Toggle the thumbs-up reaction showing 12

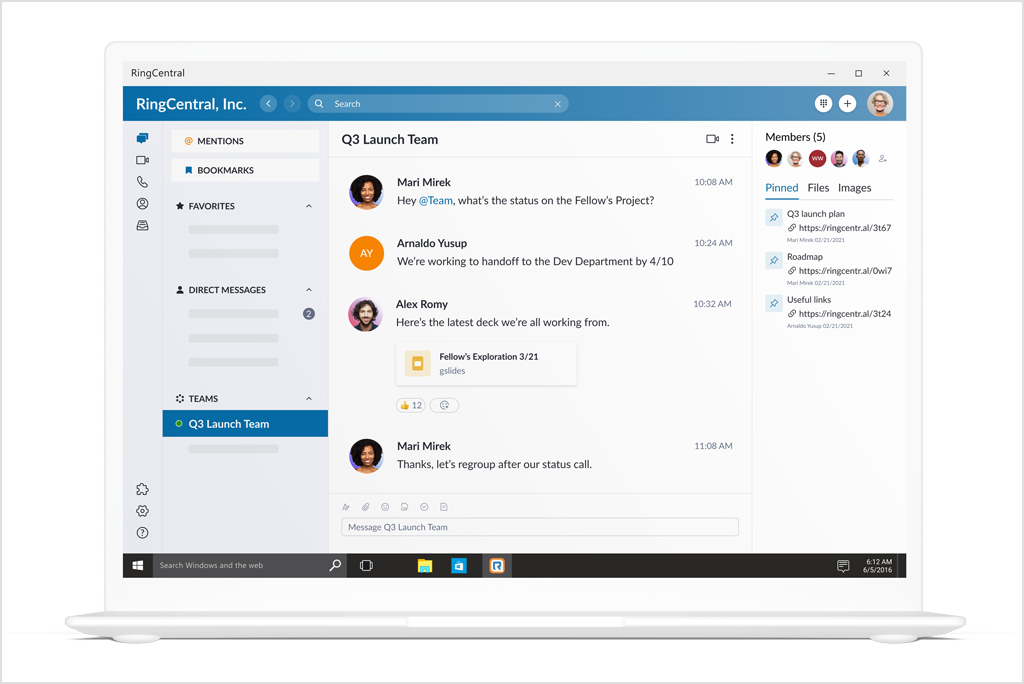click(x=410, y=405)
